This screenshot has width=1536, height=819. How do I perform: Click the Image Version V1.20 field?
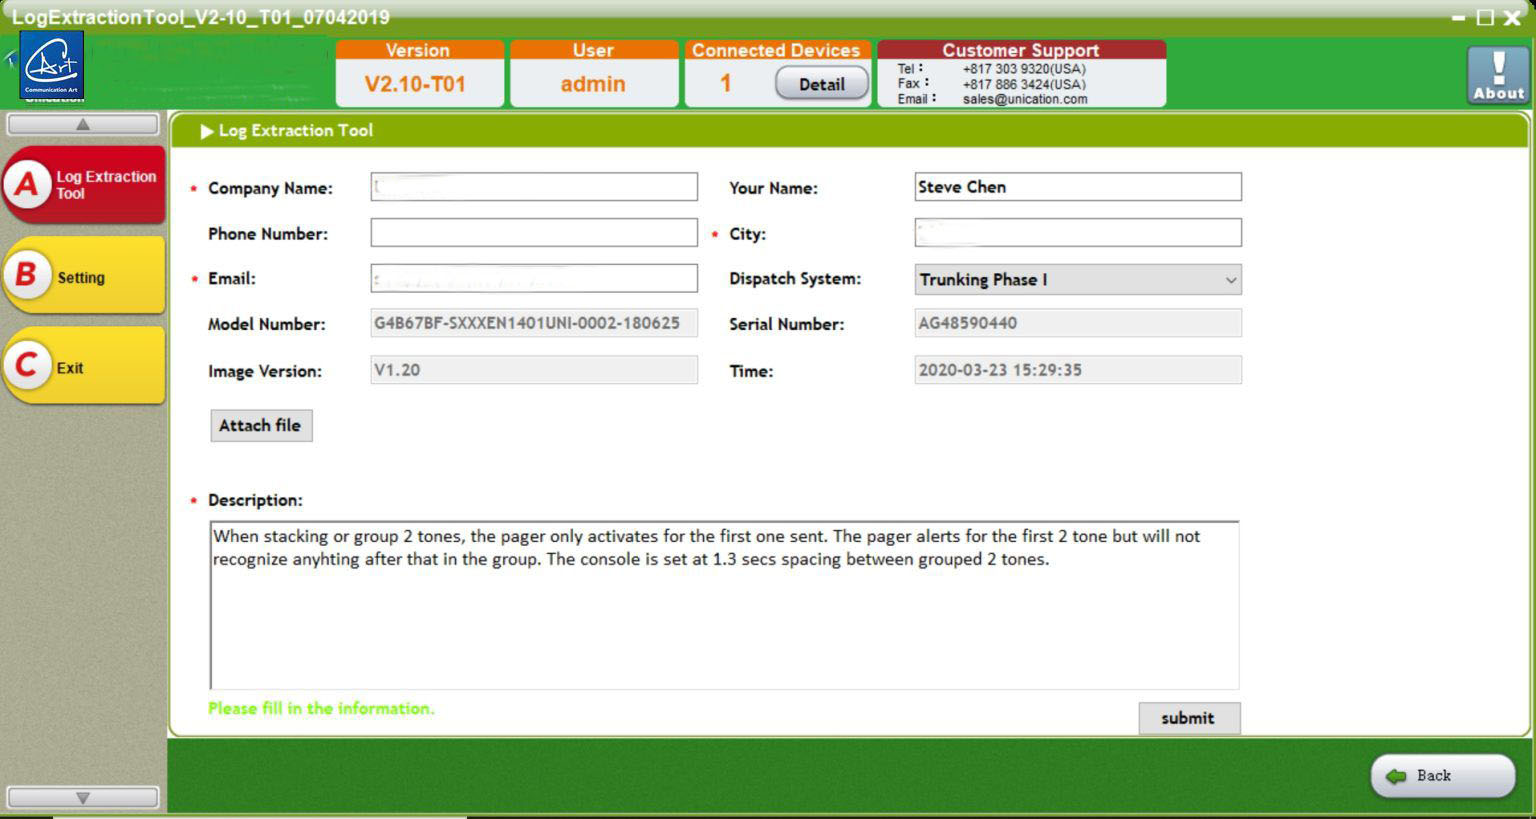[534, 370]
